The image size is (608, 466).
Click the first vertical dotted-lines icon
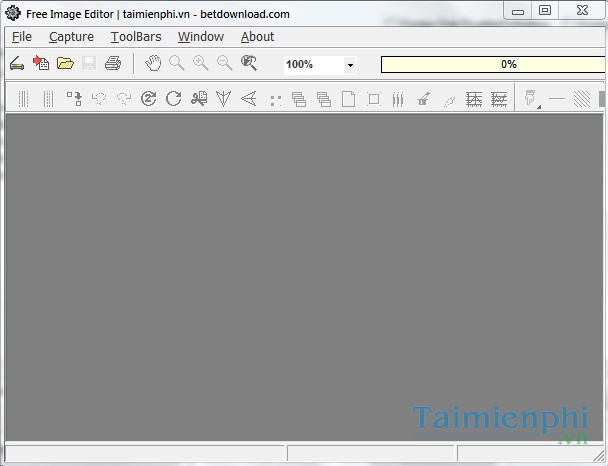24,98
